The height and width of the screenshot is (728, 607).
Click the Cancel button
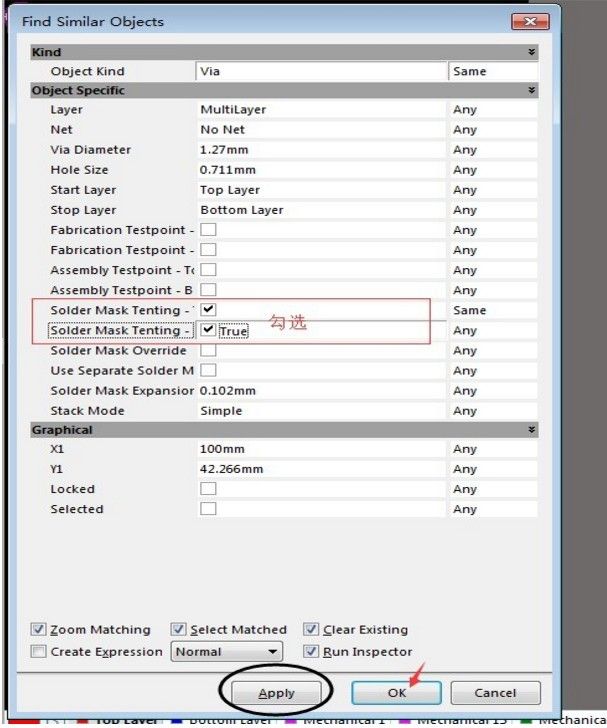(x=495, y=693)
